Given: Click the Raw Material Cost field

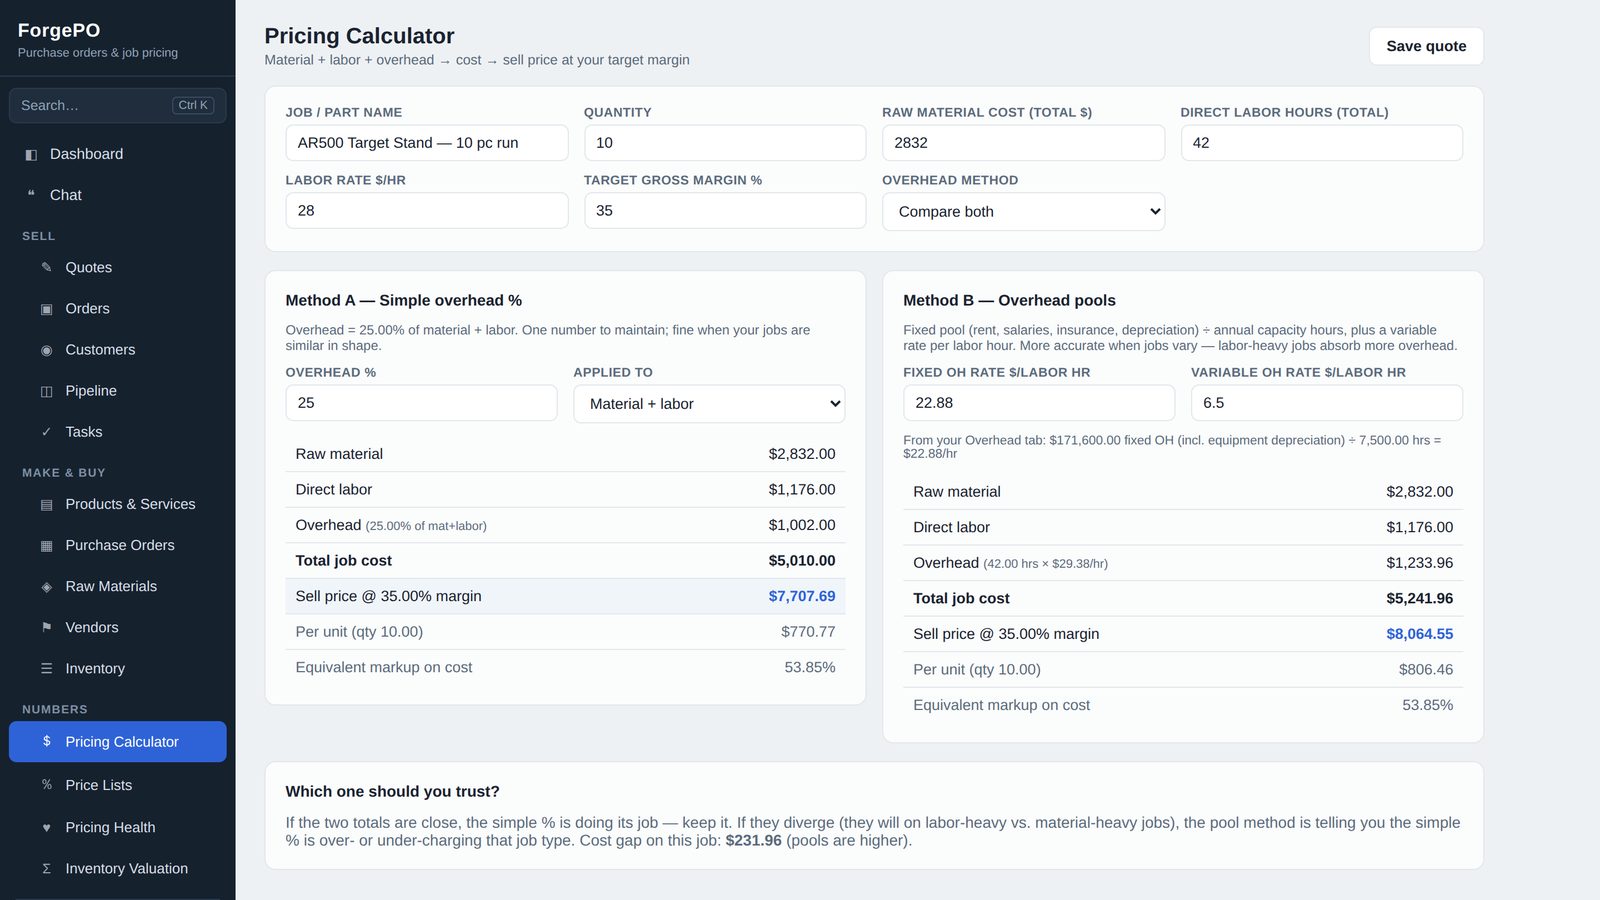Looking at the screenshot, I should [1023, 143].
